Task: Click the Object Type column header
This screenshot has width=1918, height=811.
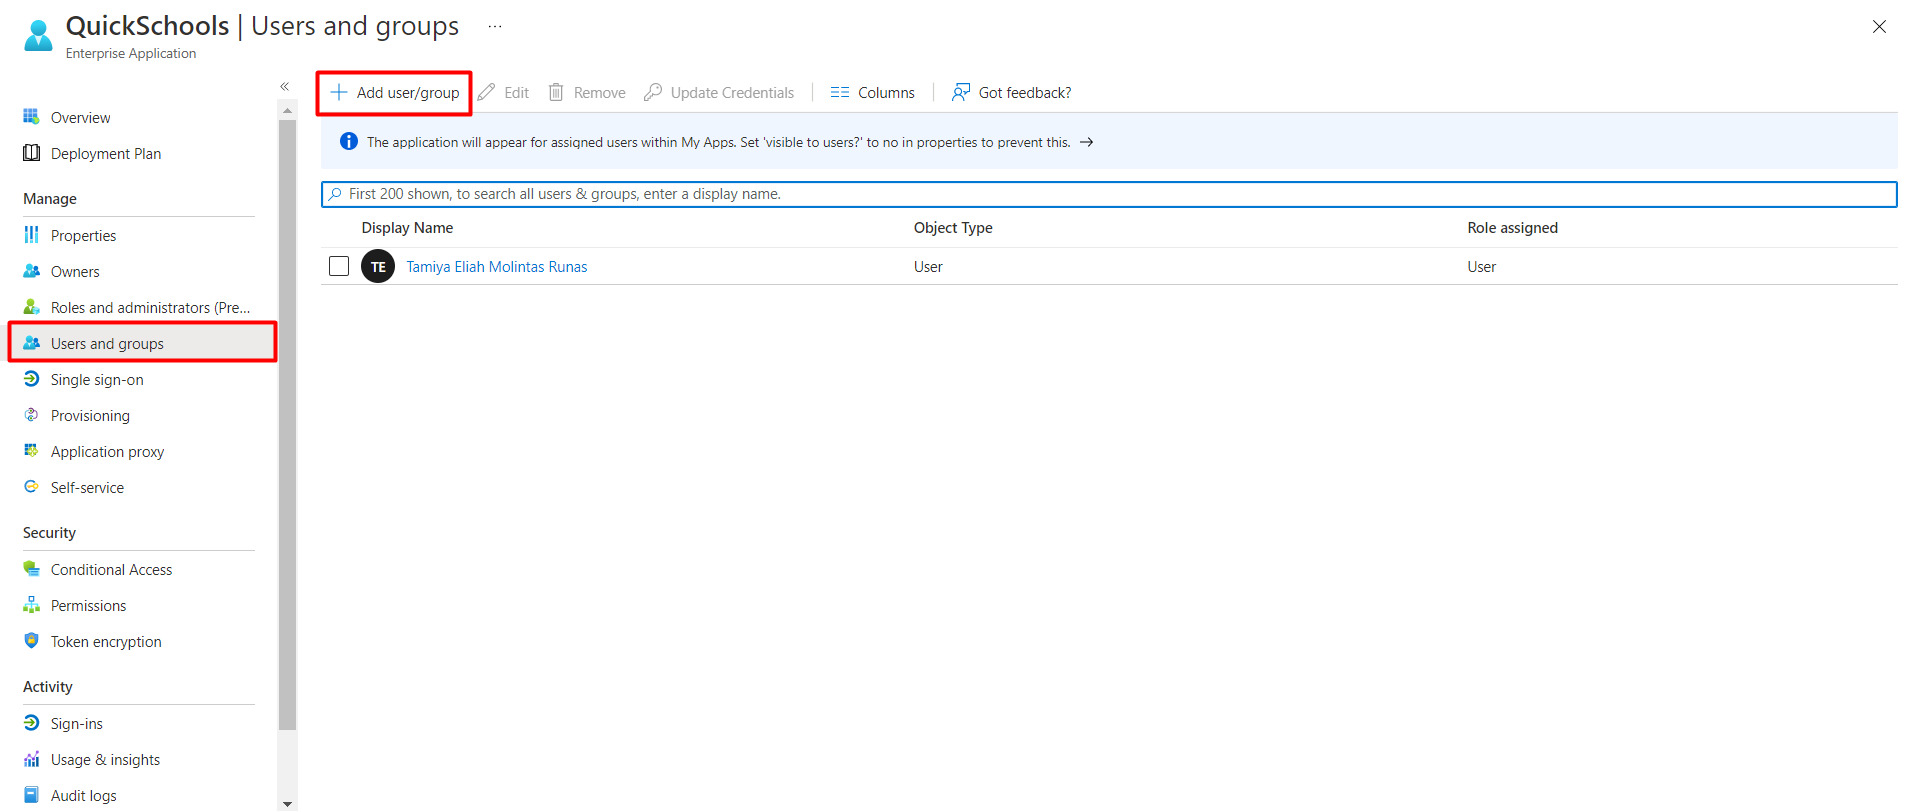Action: coord(953,227)
